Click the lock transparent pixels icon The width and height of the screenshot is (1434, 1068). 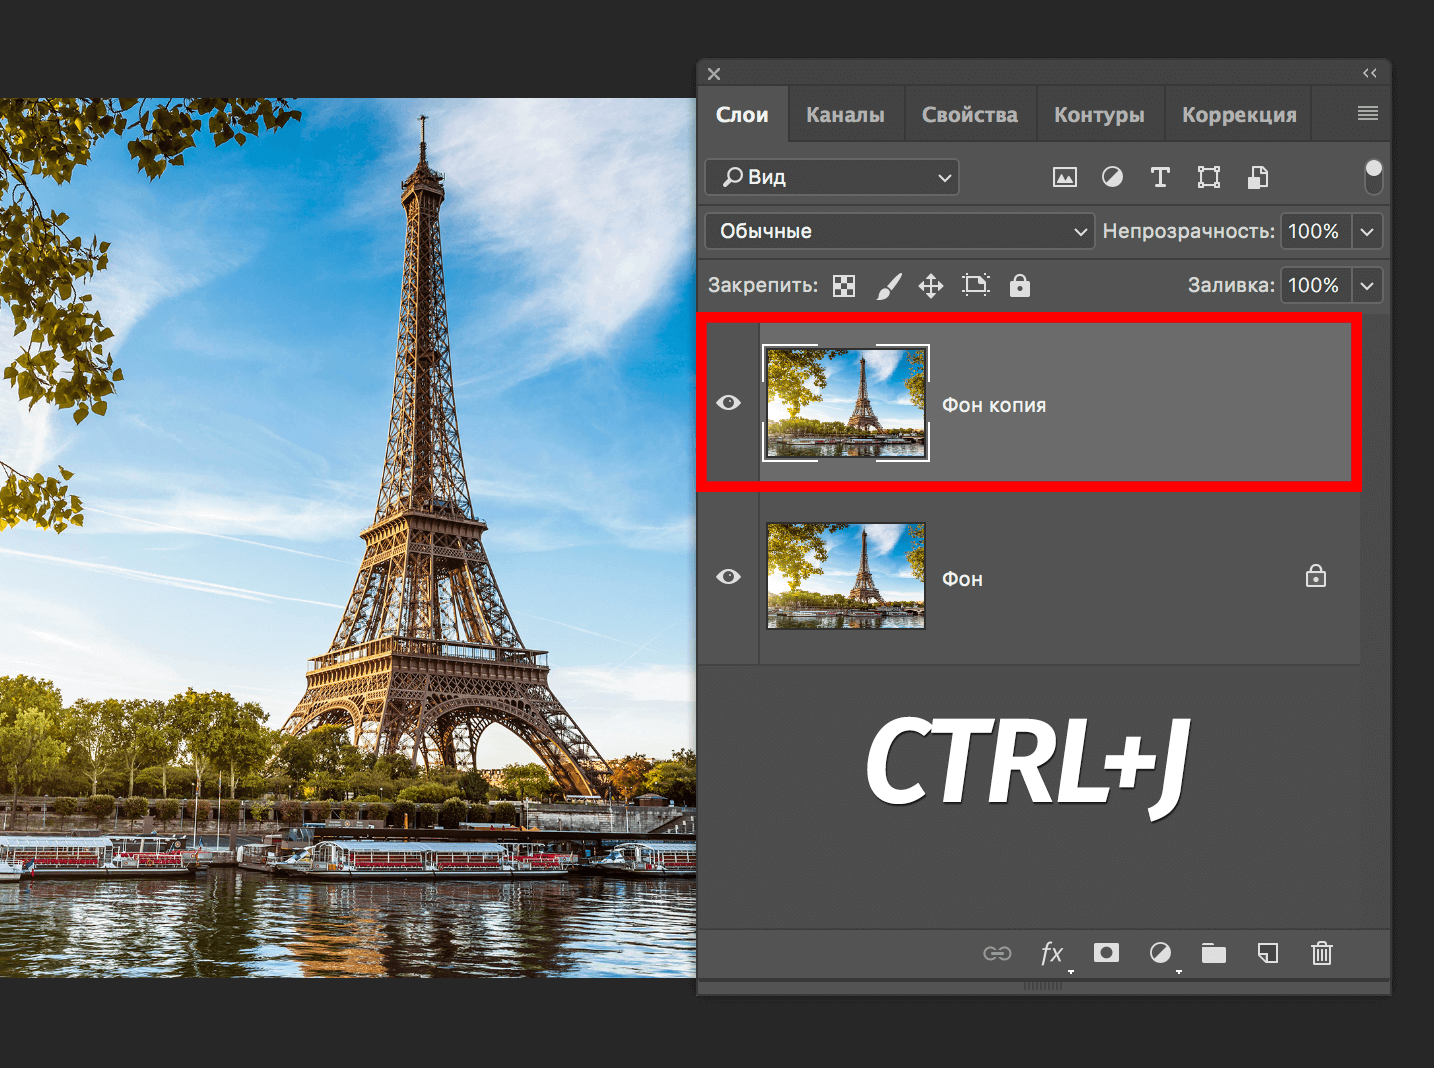click(844, 286)
